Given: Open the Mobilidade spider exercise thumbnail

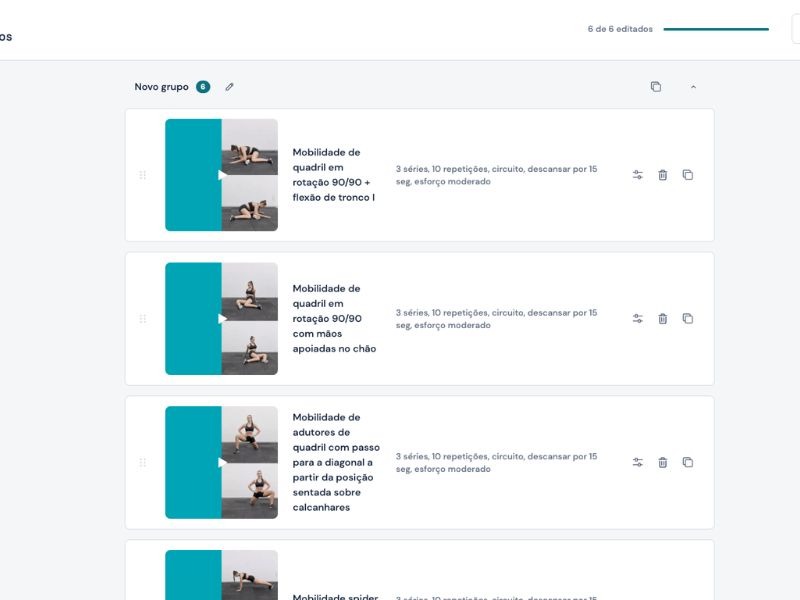Looking at the screenshot, I should tap(222, 576).
